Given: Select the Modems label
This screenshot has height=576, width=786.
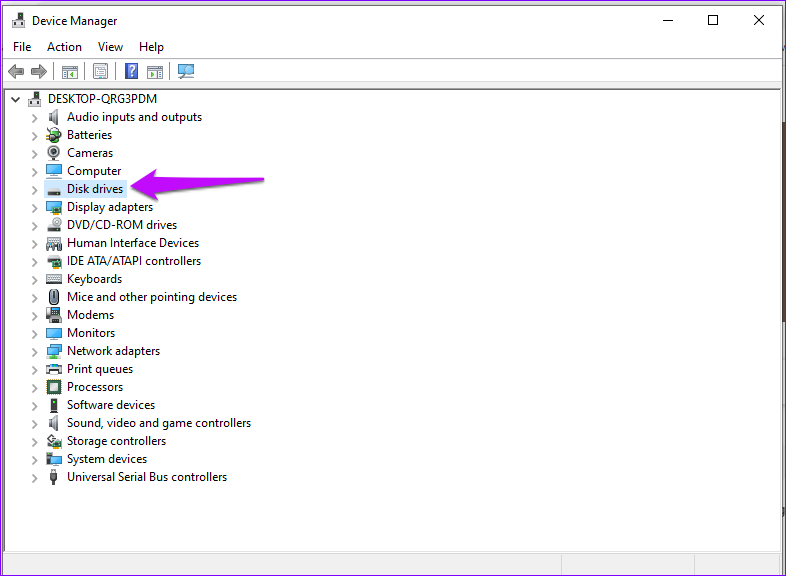Looking at the screenshot, I should click(91, 315).
